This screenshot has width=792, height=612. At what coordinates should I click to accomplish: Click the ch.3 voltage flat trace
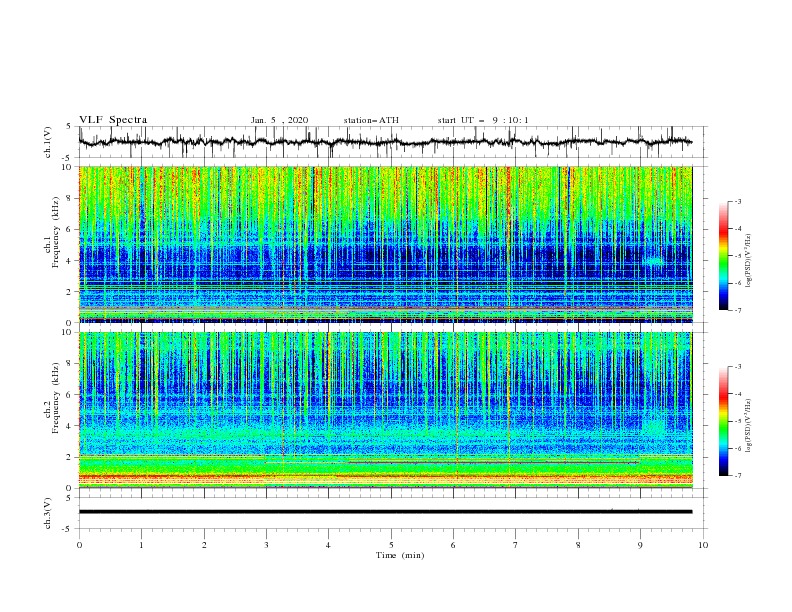[385, 512]
